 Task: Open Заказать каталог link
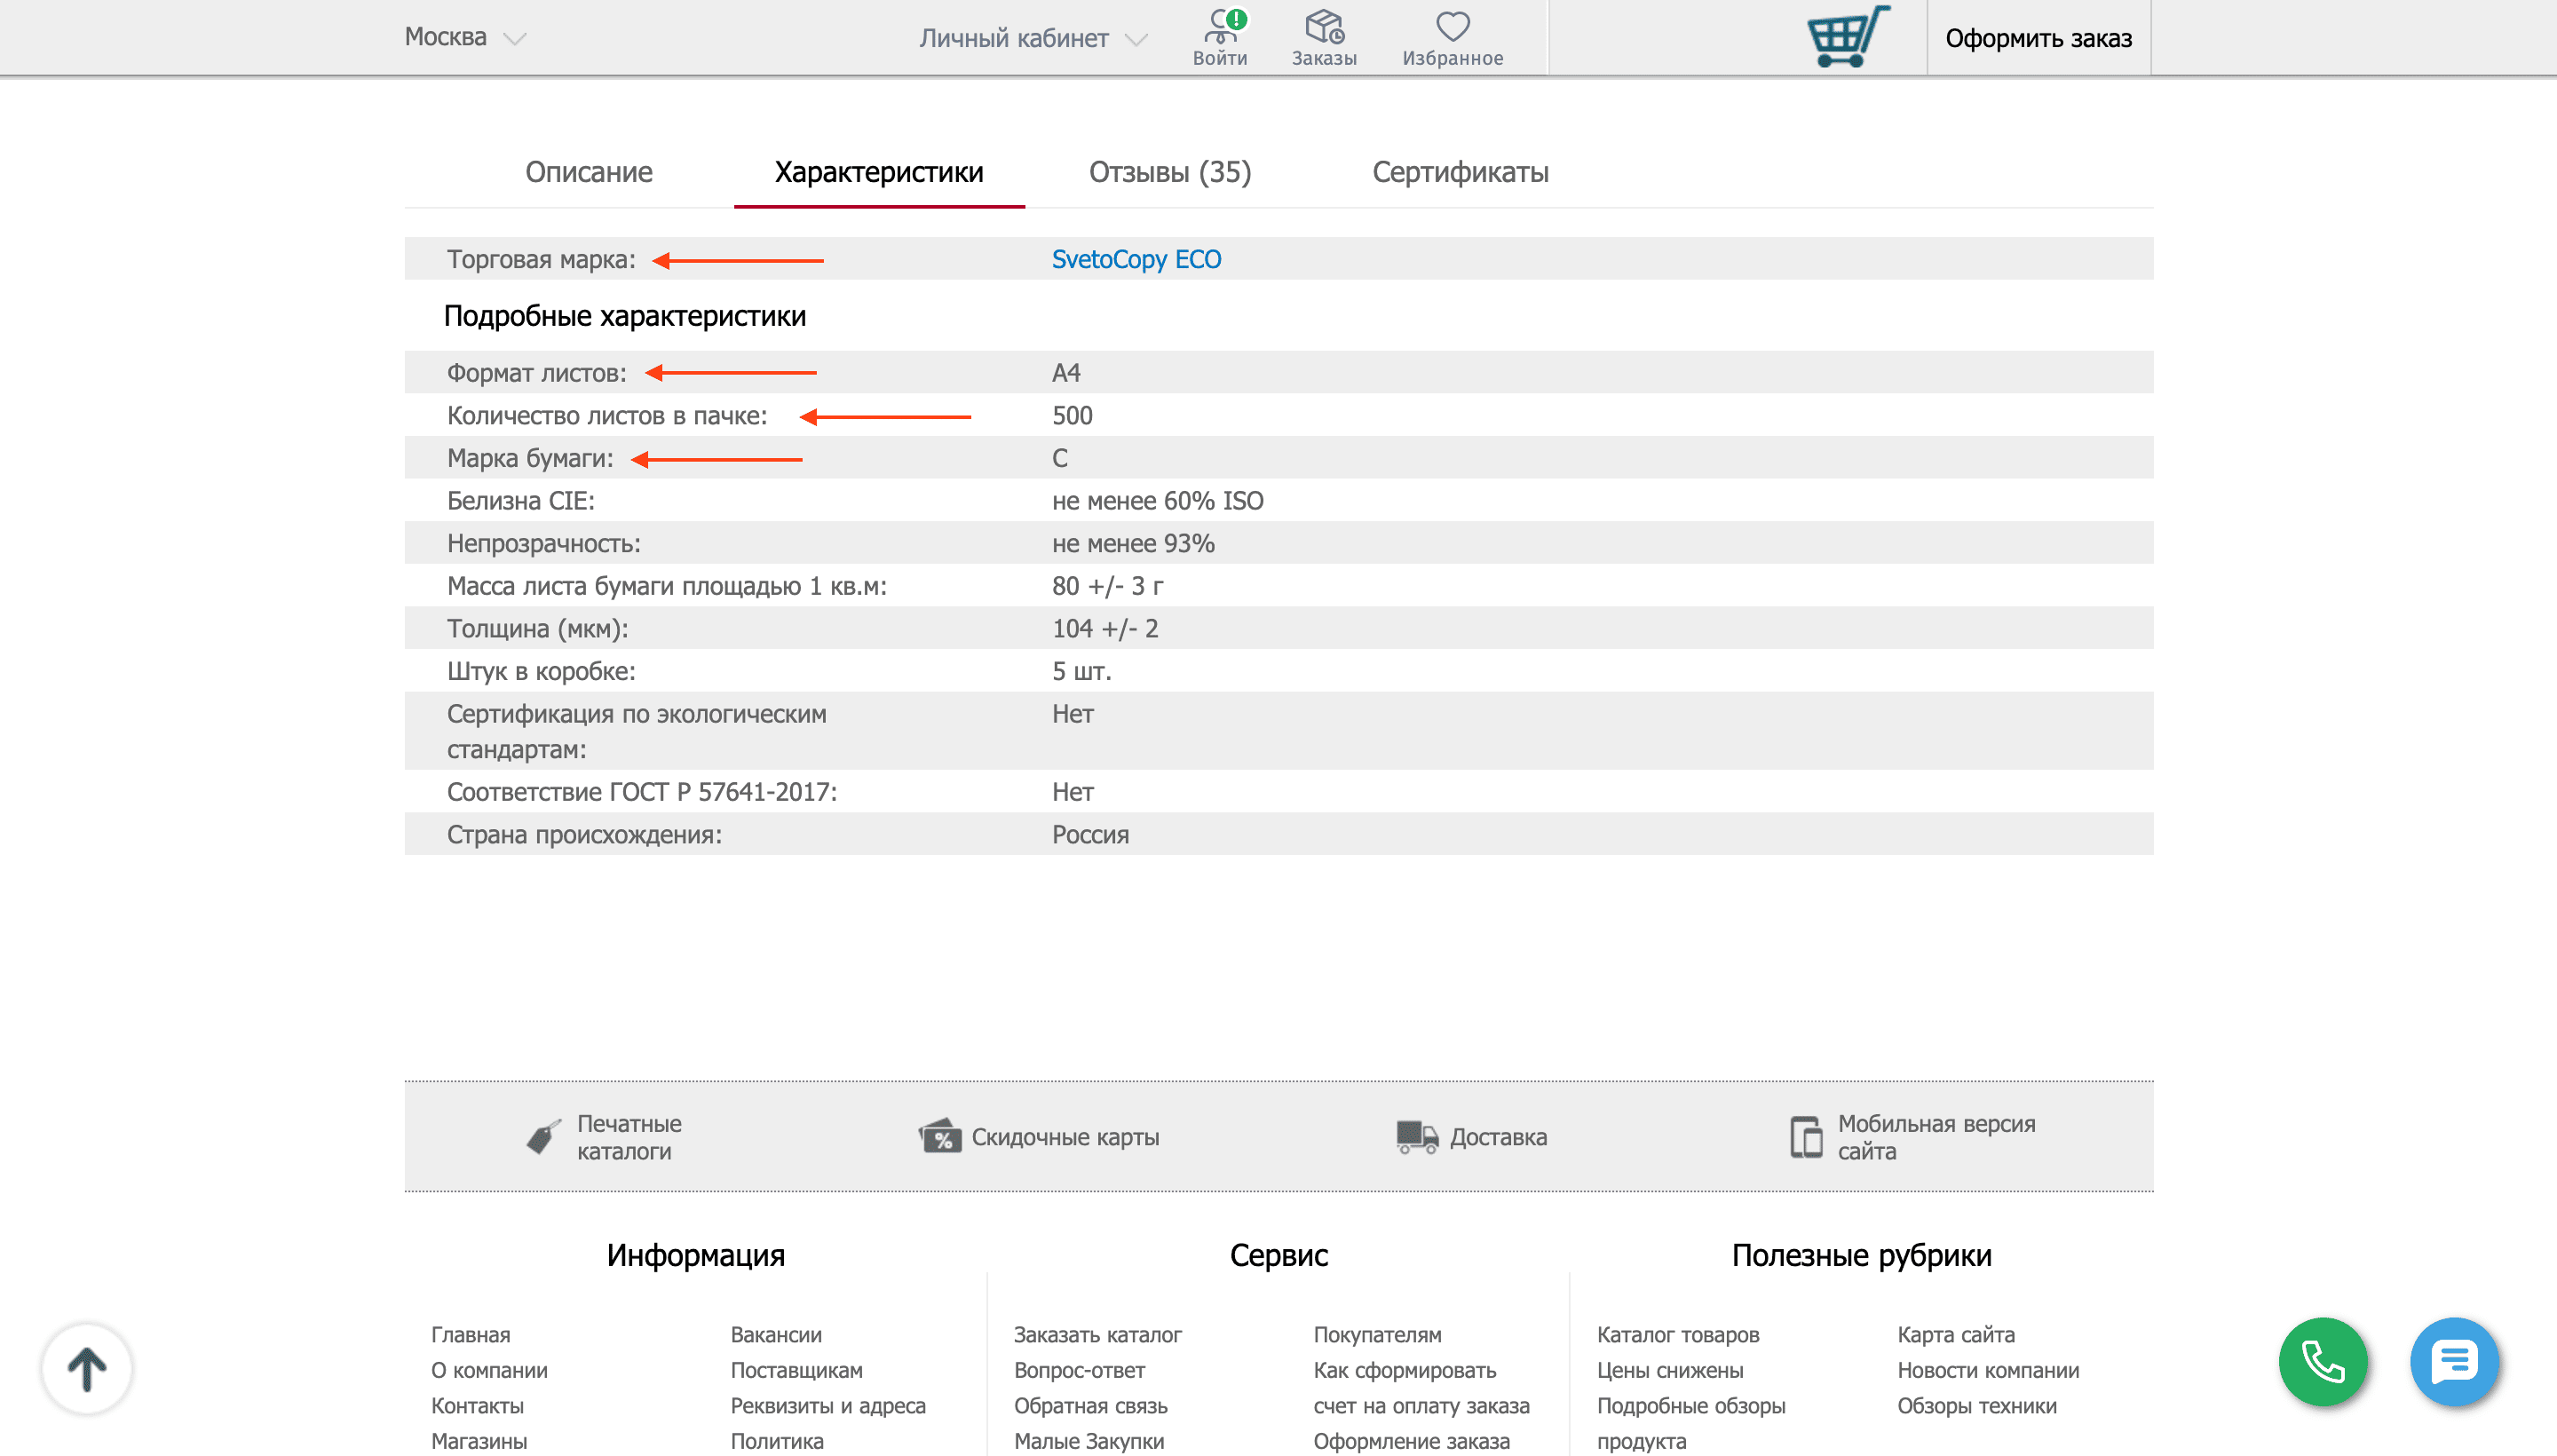tap(1098, 1335)
